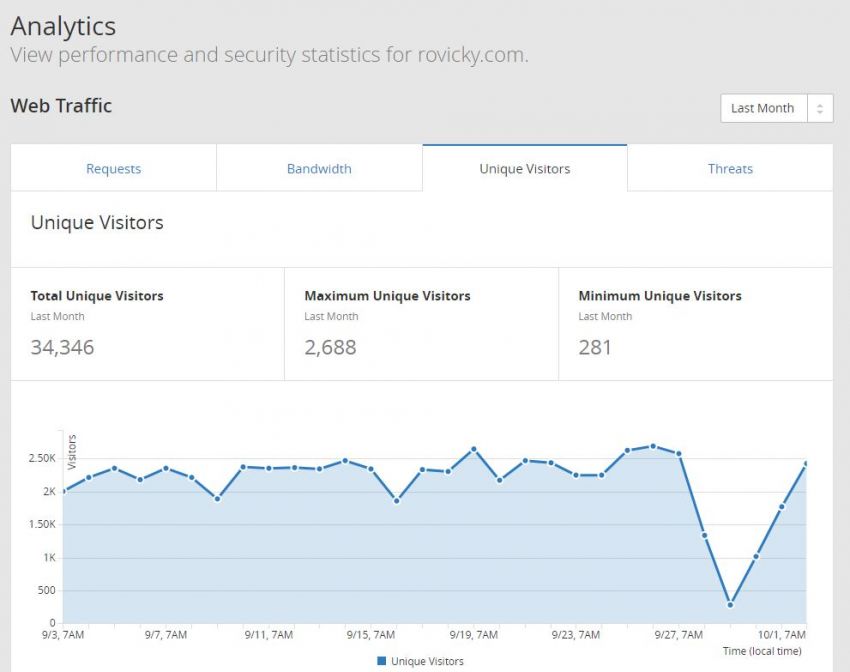Click the 9/11, 7AM x-axis label

point(268,634)
